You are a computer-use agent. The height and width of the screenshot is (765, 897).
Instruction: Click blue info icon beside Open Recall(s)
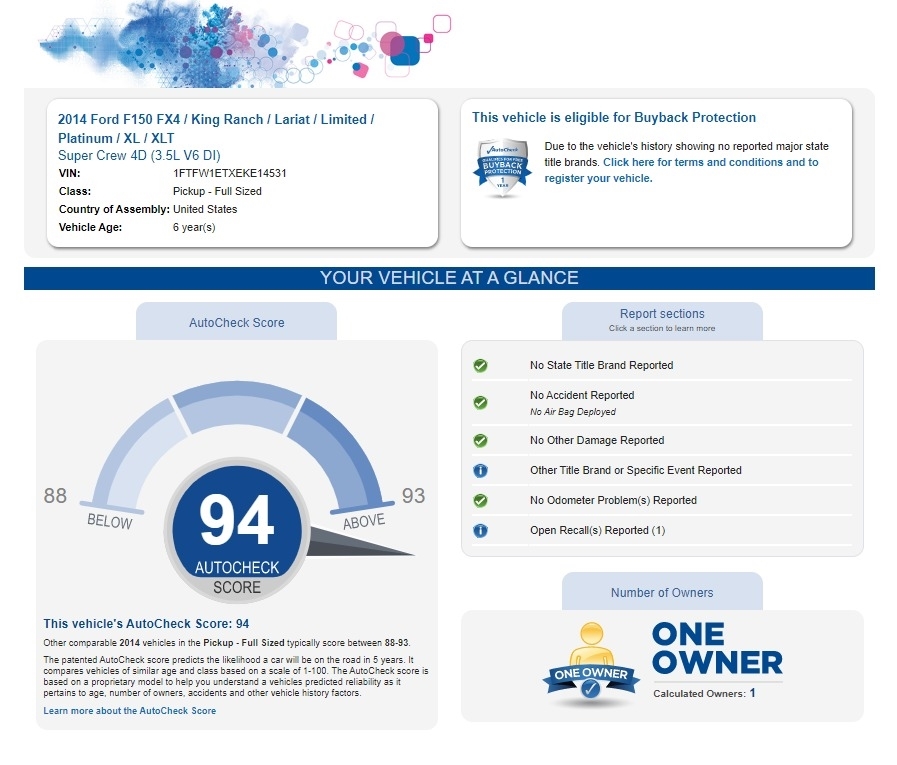tap(480, 531)
